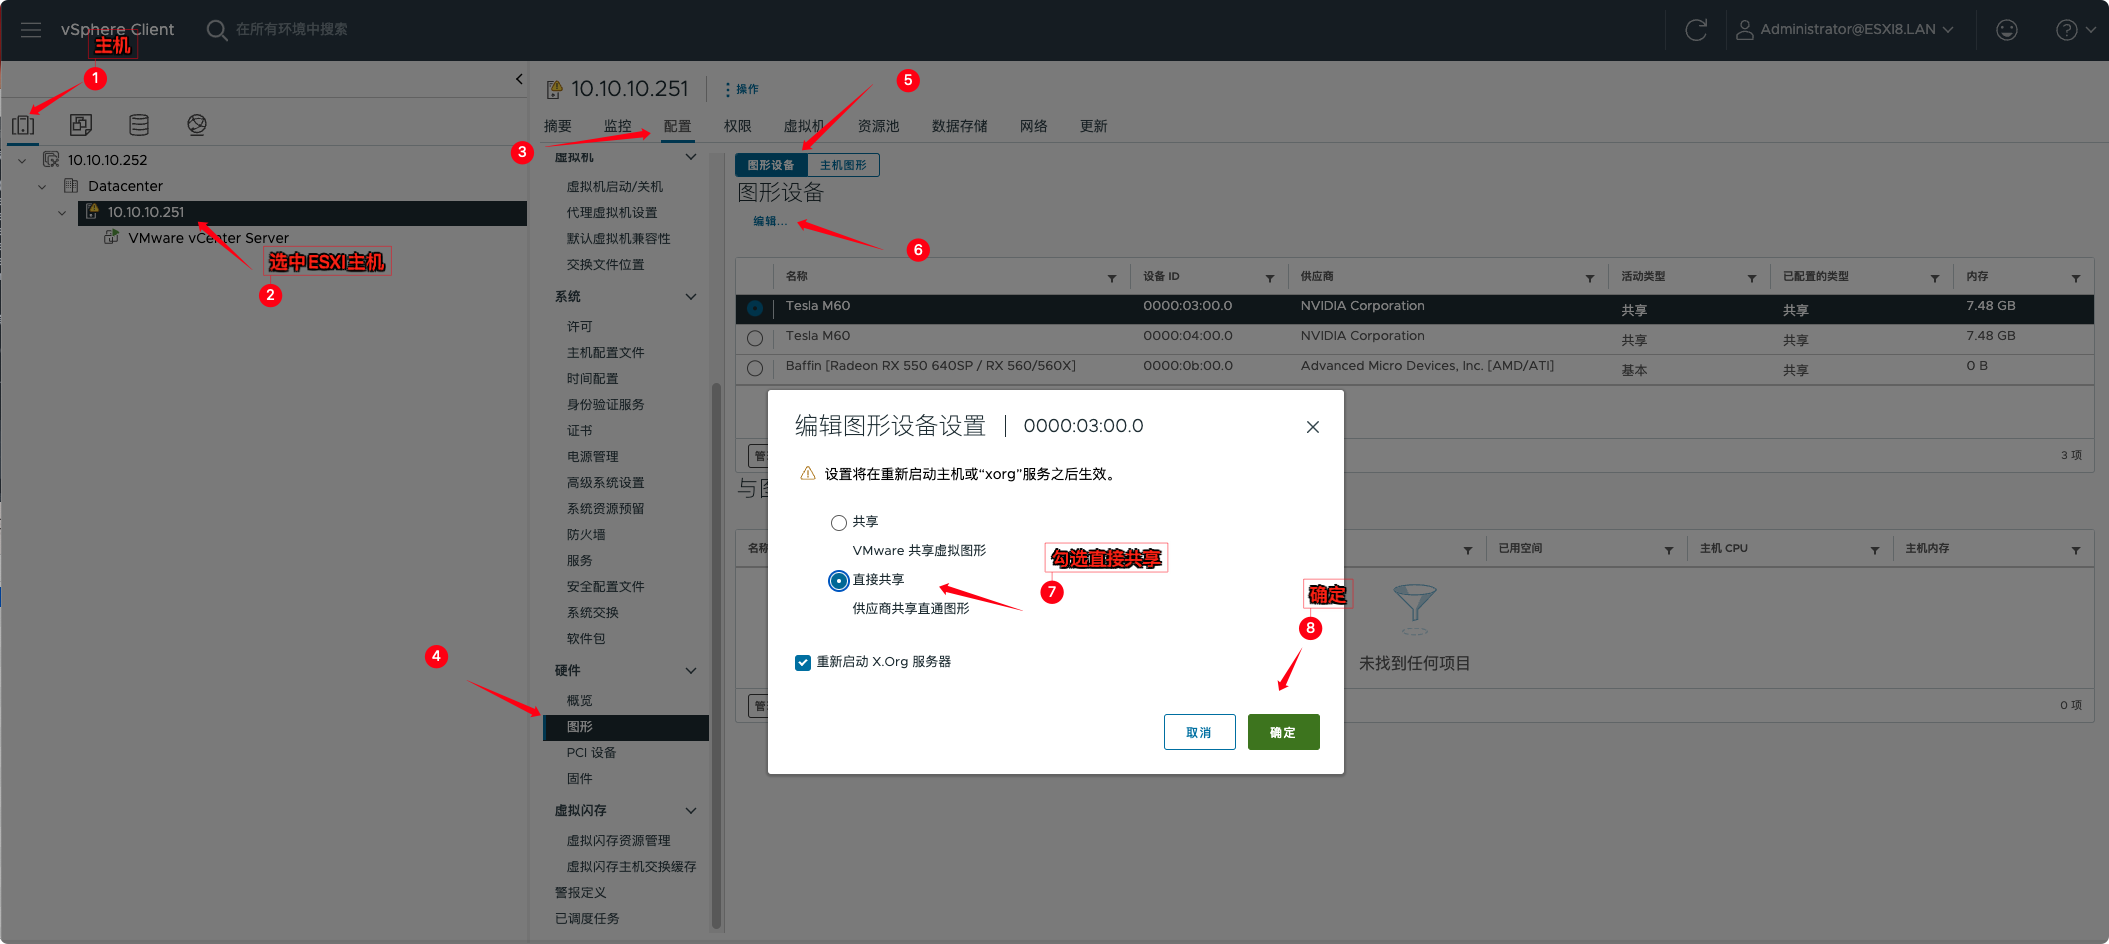Viewport: 2109px width, 944px height.
Task: Collapse the 10.10.10.252 vCenter tree node
Action: tap(22, 160)
